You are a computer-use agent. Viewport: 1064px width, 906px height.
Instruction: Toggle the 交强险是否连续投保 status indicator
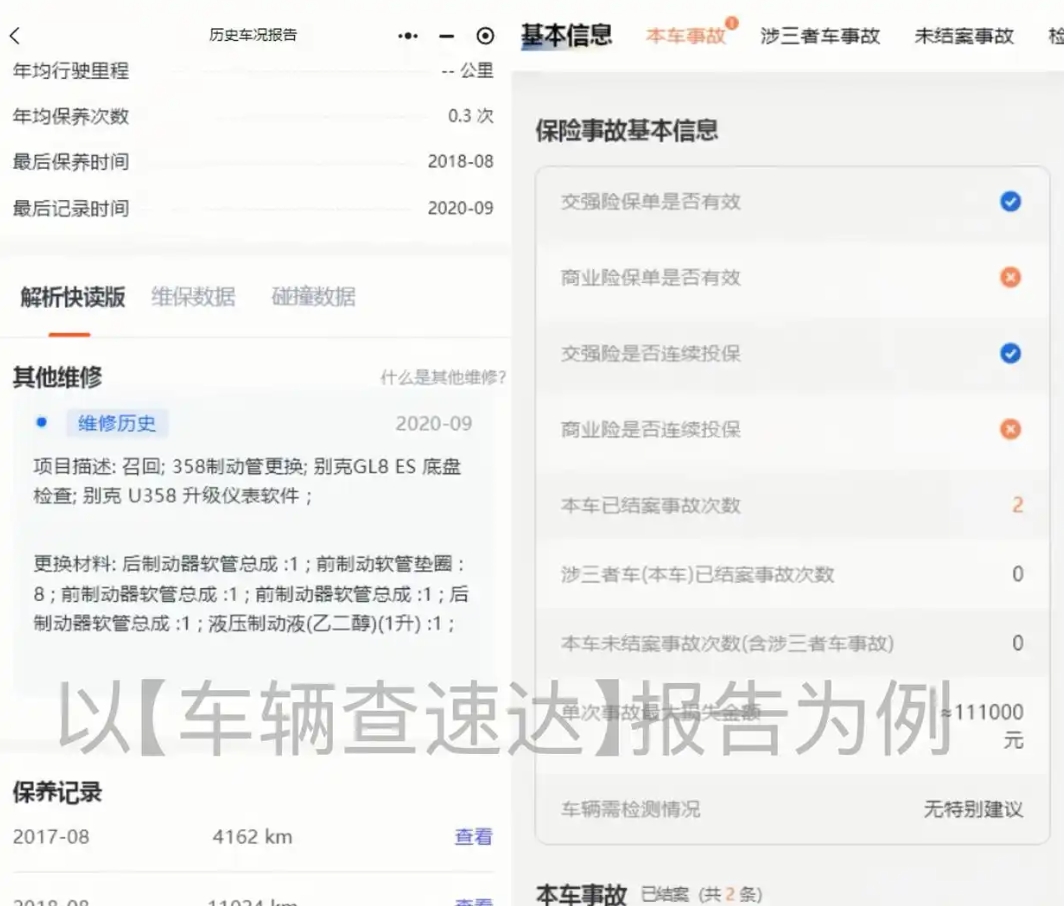pyautogui.click(x=1010, y=353)
